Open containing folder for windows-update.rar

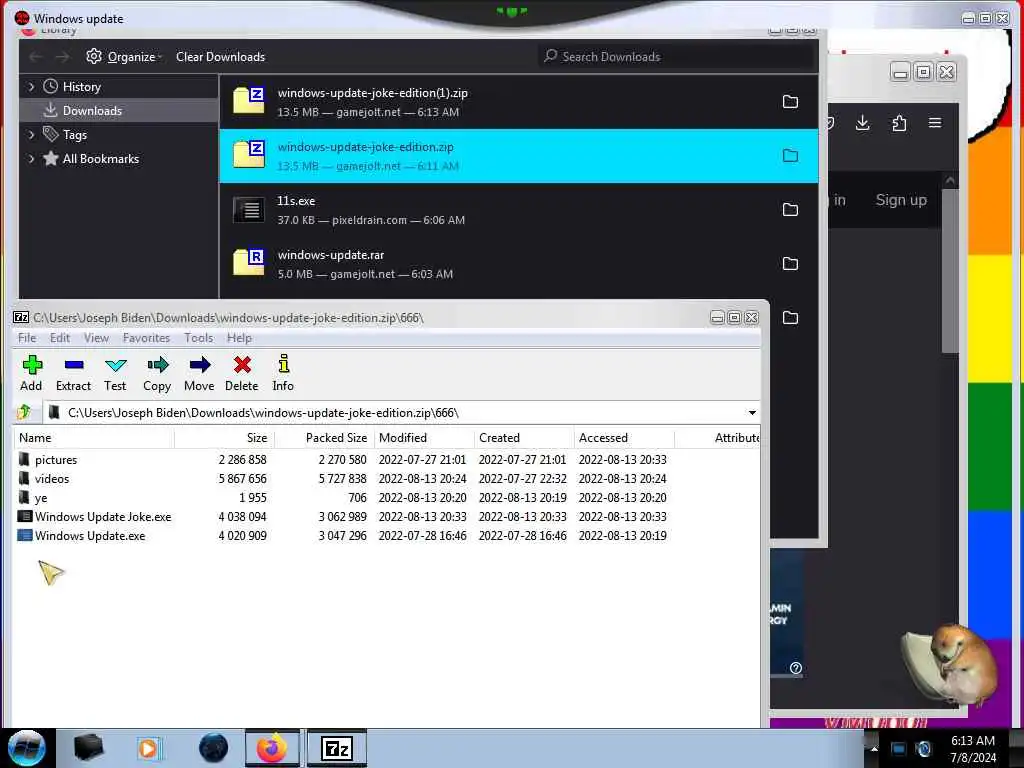pyautogui.click(x=790, y=264)
